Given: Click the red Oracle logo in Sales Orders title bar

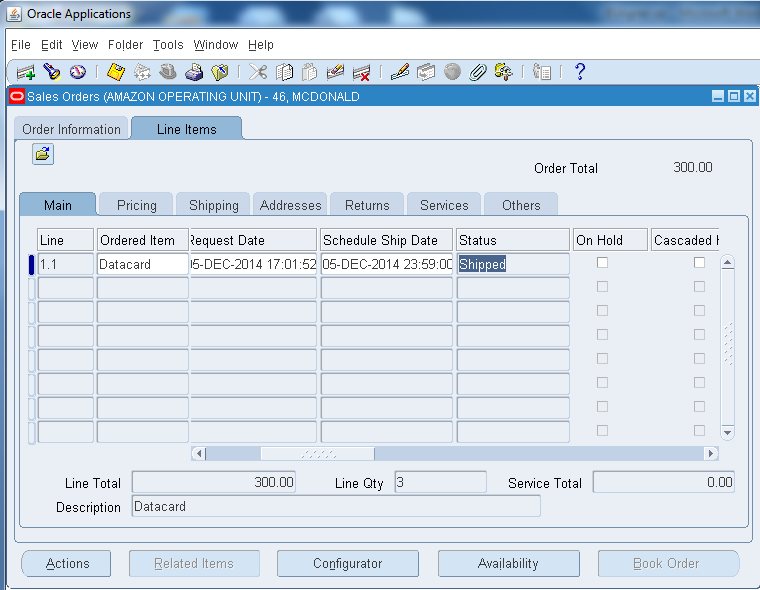Looking at the screenshot, I should pyautogui.click(x=17, y=96).
